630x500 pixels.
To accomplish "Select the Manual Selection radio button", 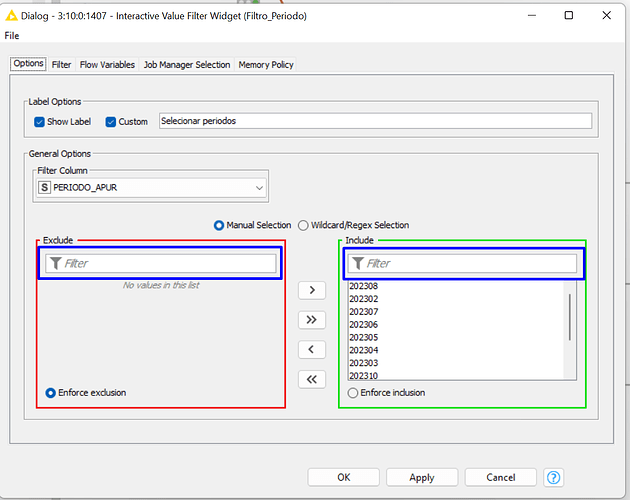I will pos(219,225).
